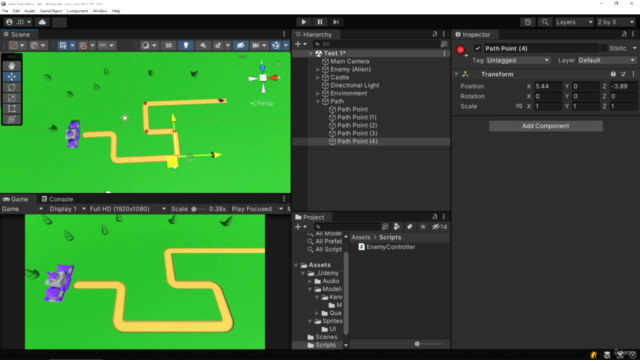
Task: Select the Move tool in Scene toolbar
Action: click(11, 76)
